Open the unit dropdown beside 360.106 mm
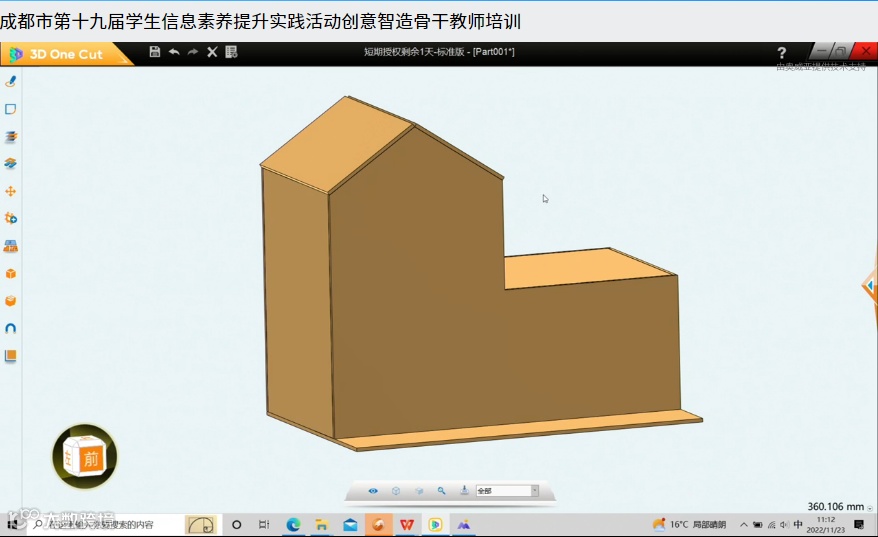The width and height of the screenshot is (878, 537). [870, 508]
